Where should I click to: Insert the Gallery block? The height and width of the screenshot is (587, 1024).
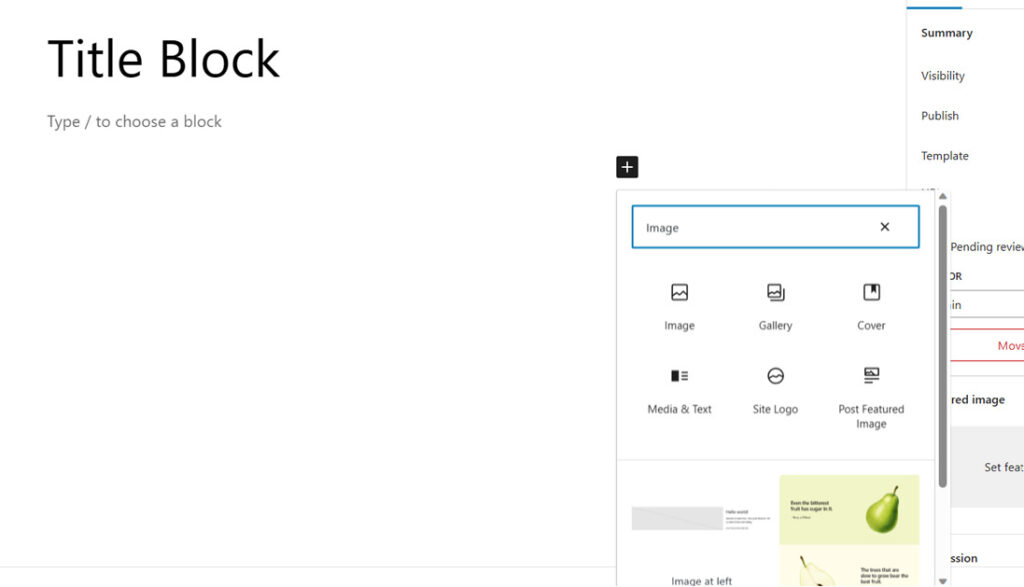(775, 307)
